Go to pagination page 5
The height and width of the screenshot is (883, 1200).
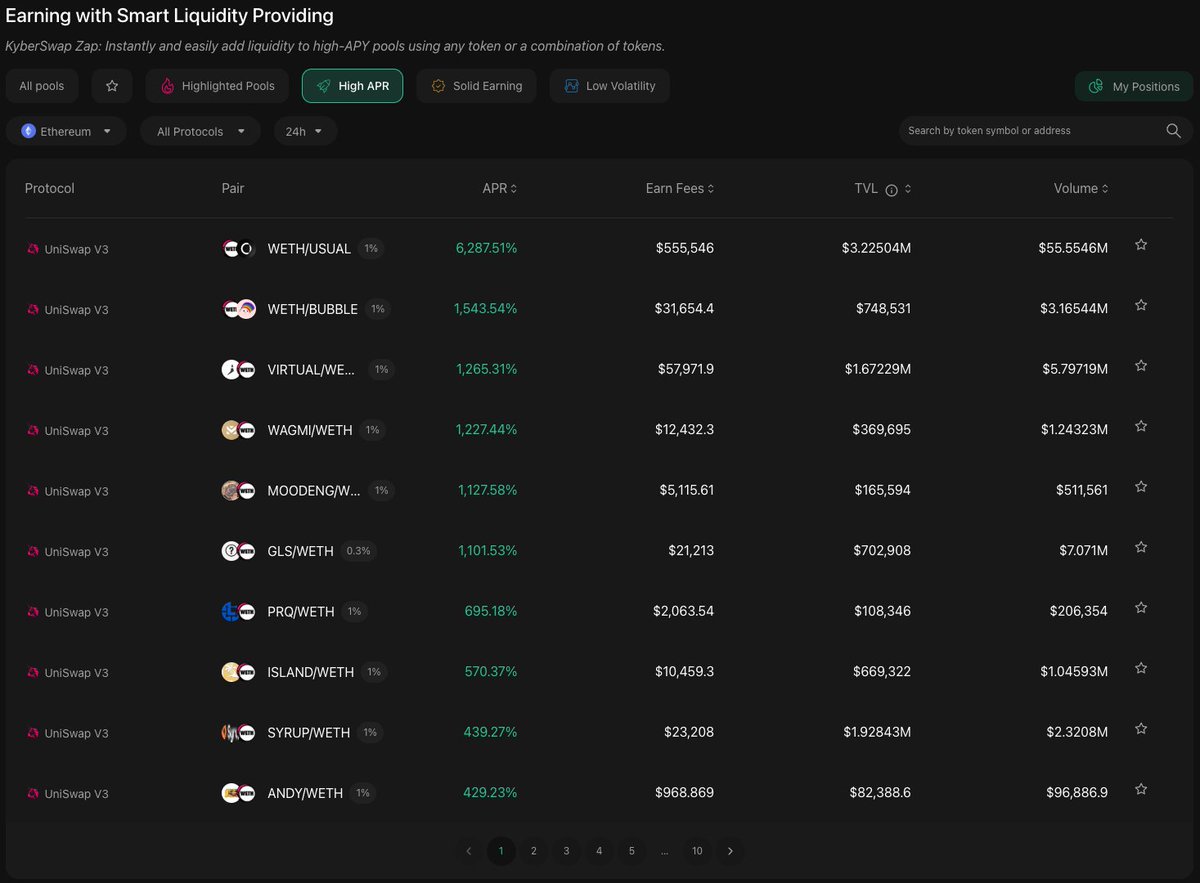(632, 851)
